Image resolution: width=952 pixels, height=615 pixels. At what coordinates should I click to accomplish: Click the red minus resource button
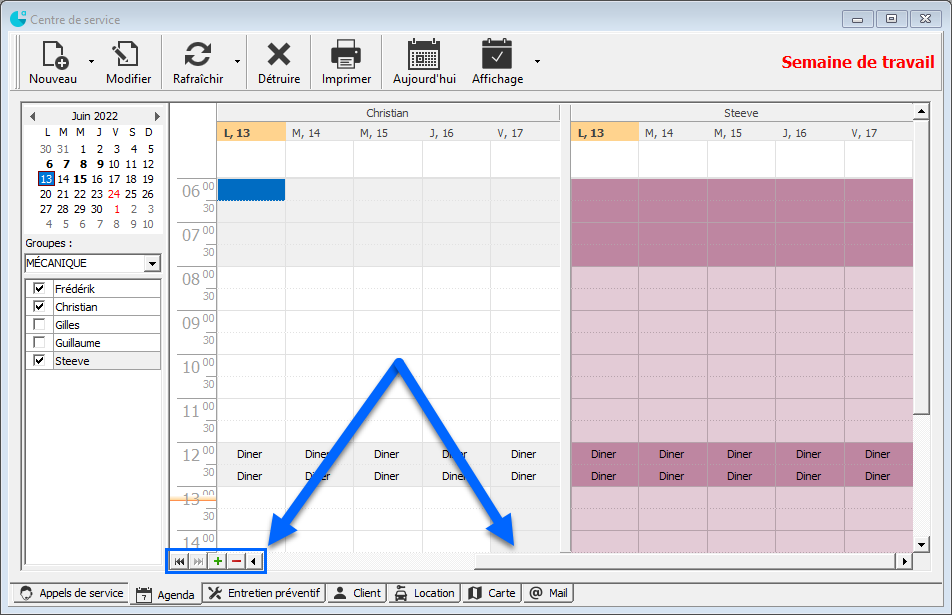click(x=236, y=562)
